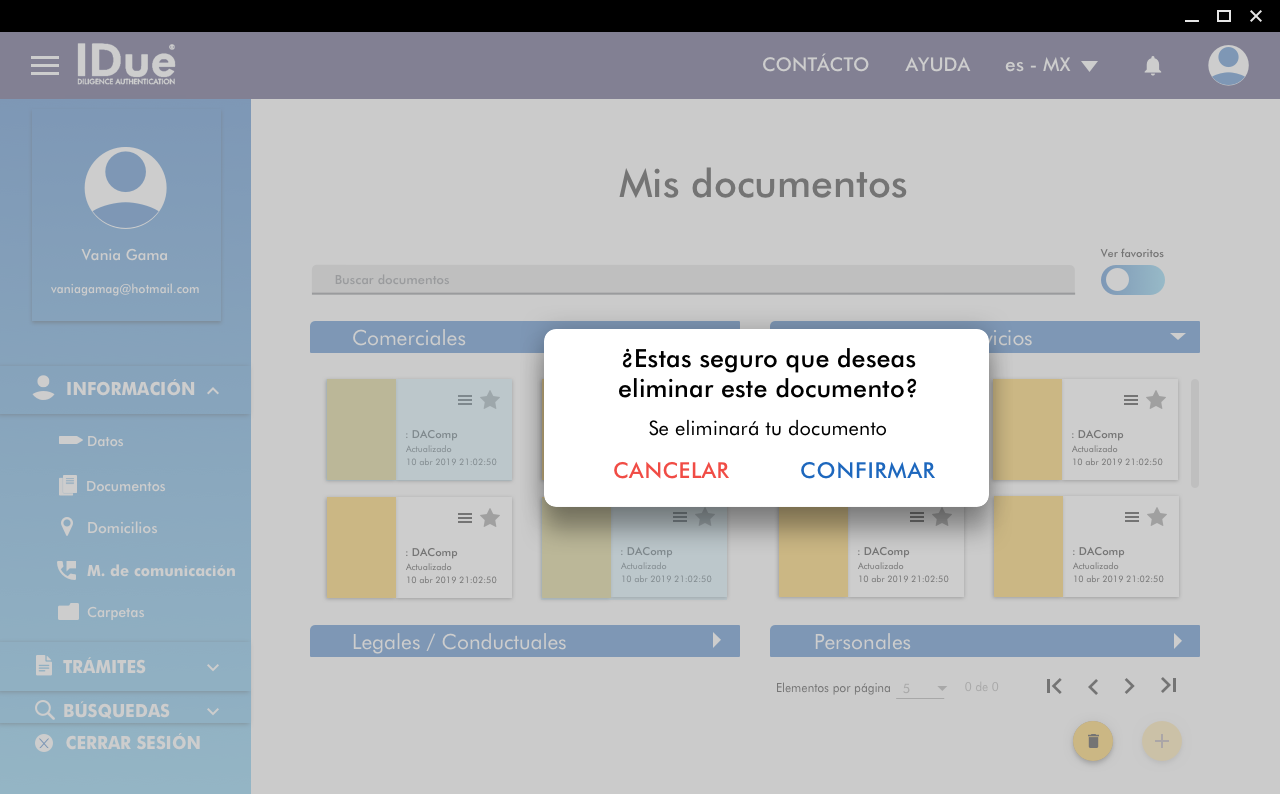Click the Buscar documentos search field

(x=692, y=280)
